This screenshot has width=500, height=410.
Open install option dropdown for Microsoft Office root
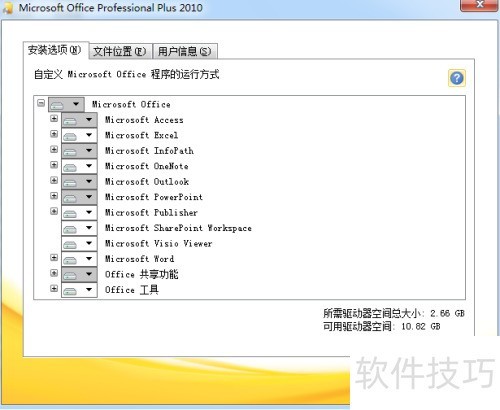tap(66, 104)
